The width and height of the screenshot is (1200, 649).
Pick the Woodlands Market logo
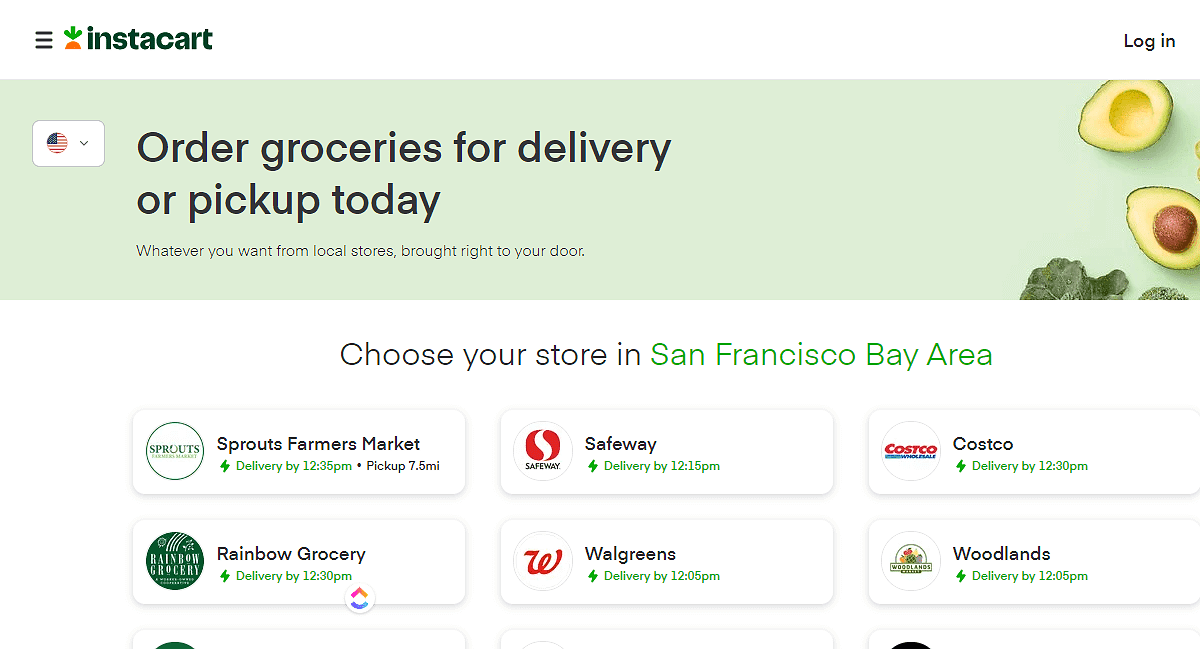pos(911,561)
